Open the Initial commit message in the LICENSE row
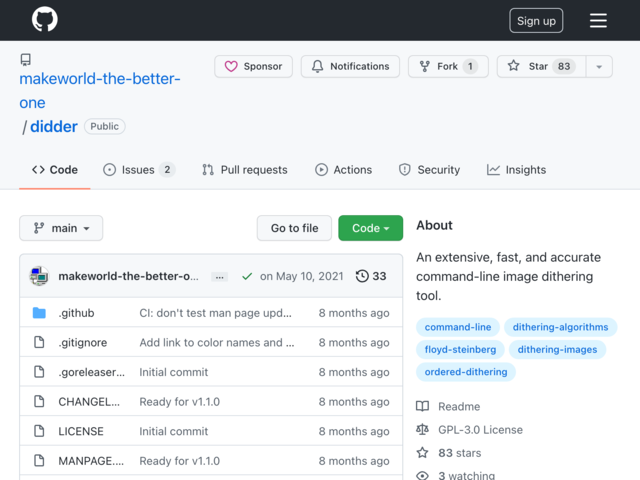Viewport: 640px width, 480px height. (173, 431)
